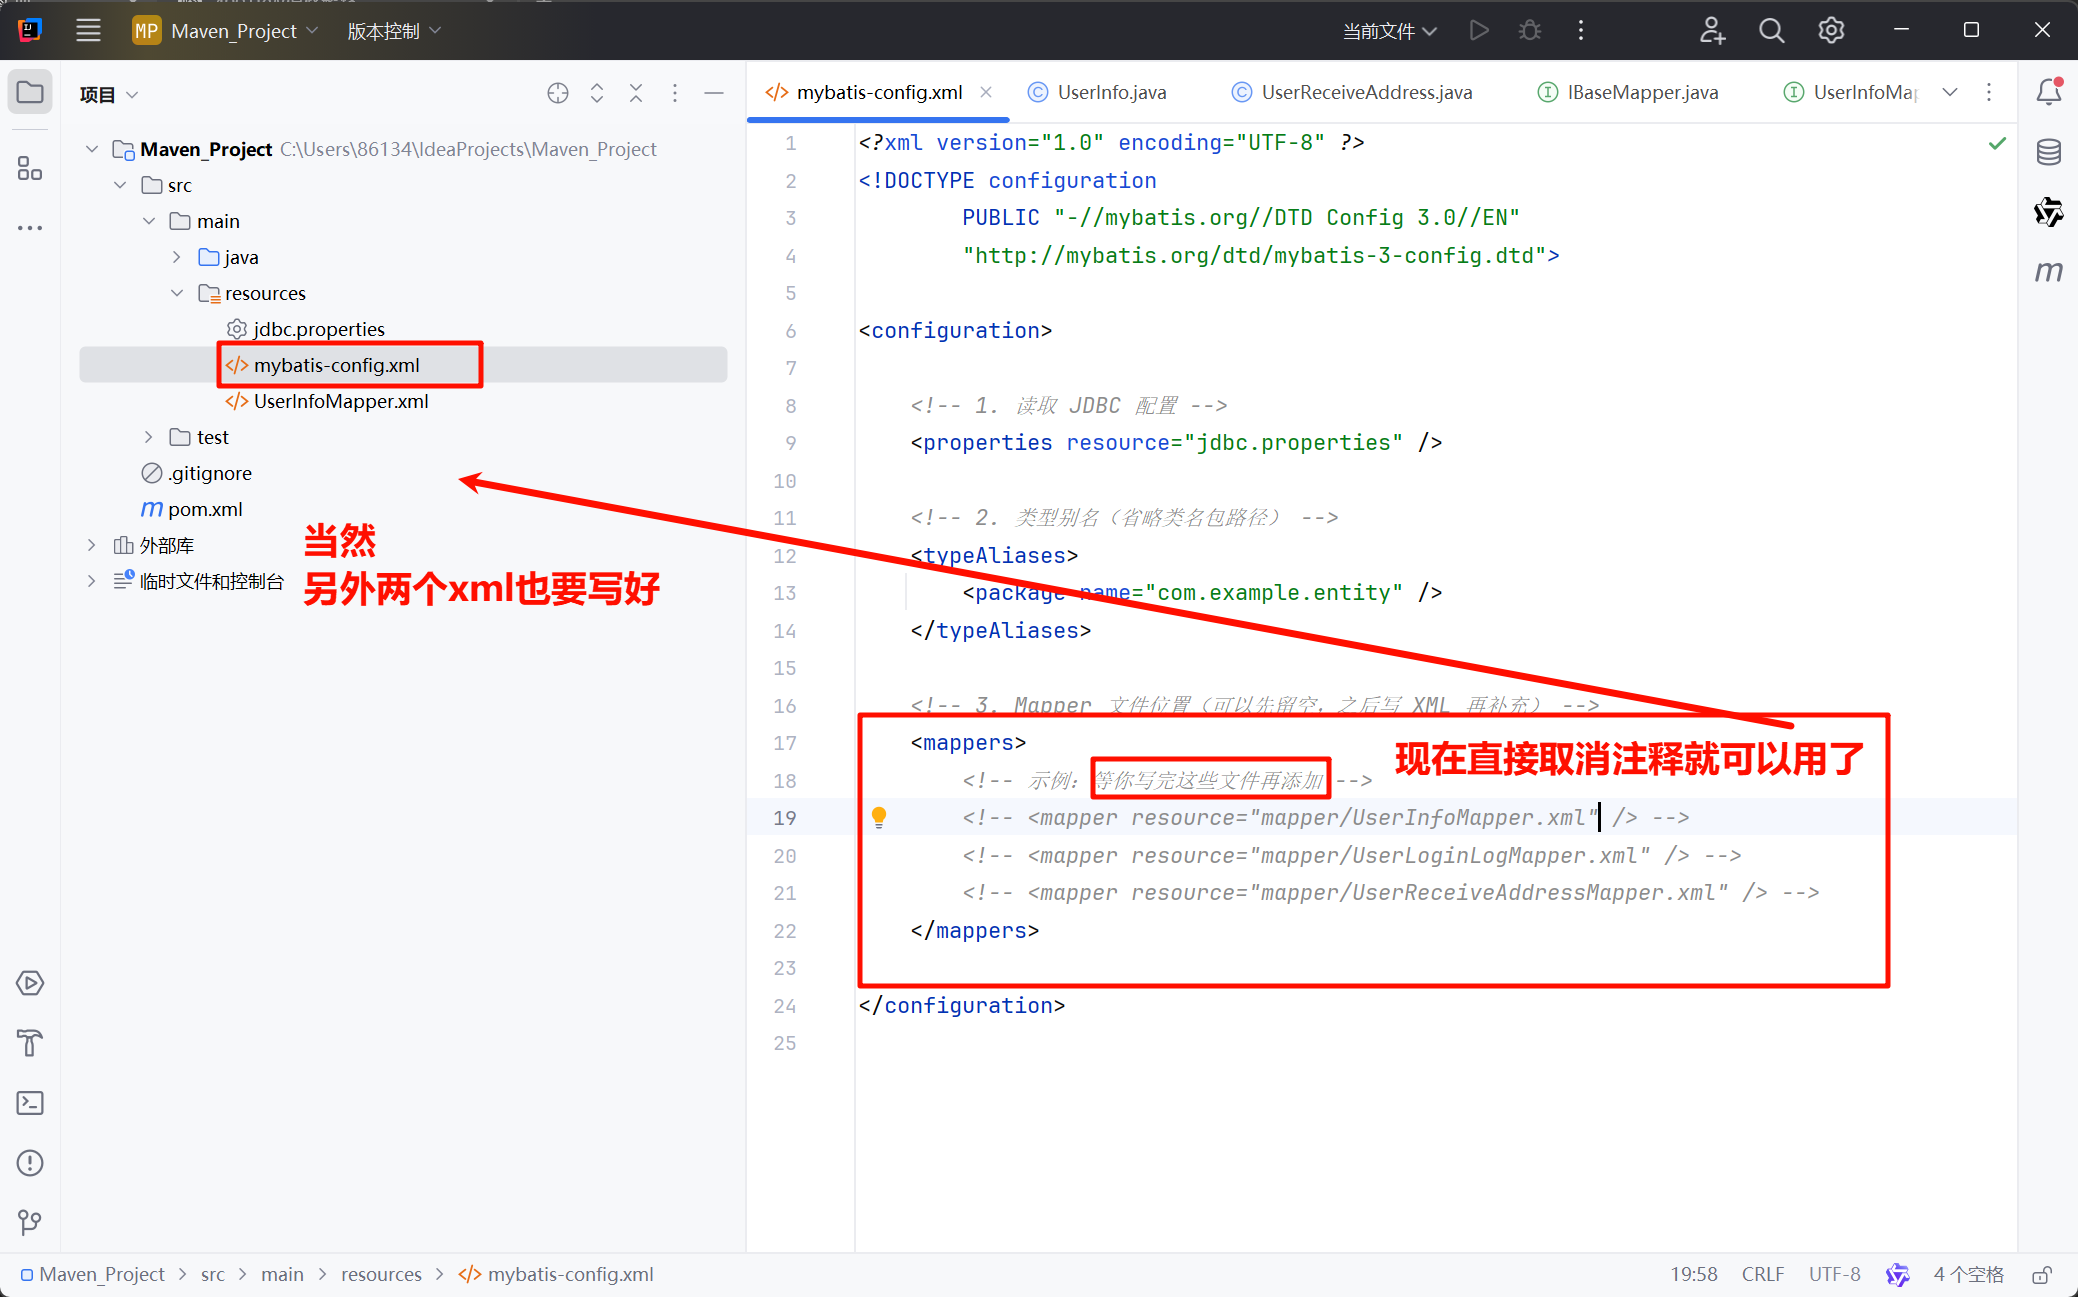Open the Notifications bell icon
The width and height of the screenshot is (2078, 1297).
click(x=2048, y=92)
